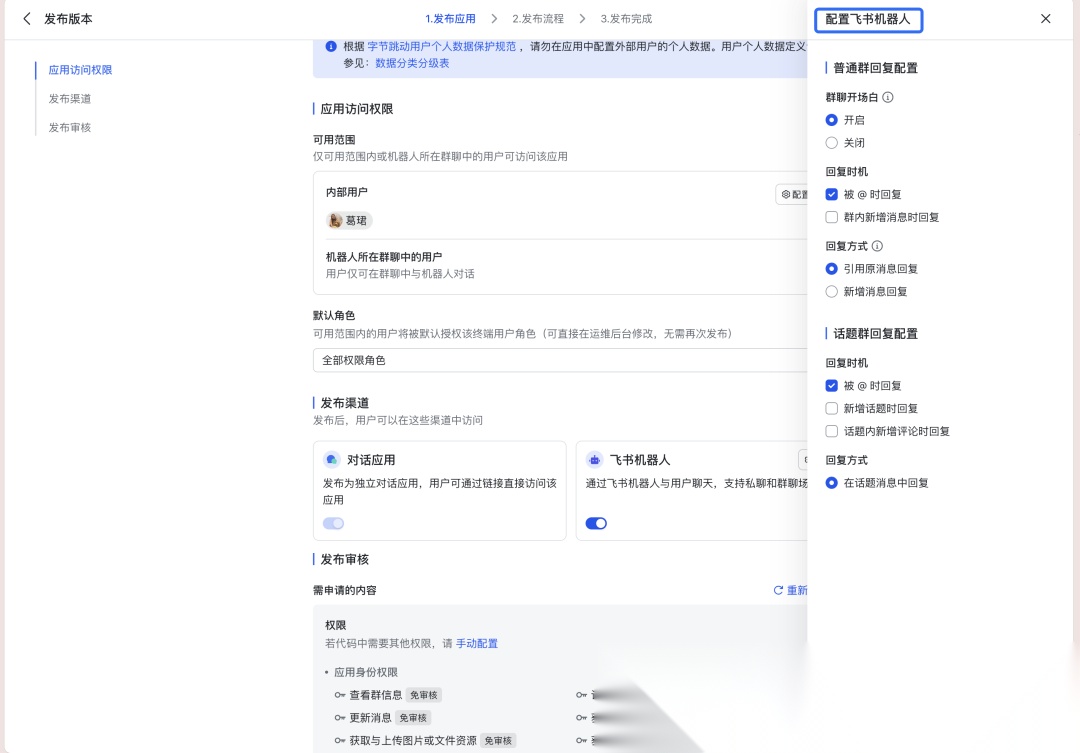Click the blue info icon in the notice banner
Viewport: 1080px width, 753px height.
coord(331,46)
